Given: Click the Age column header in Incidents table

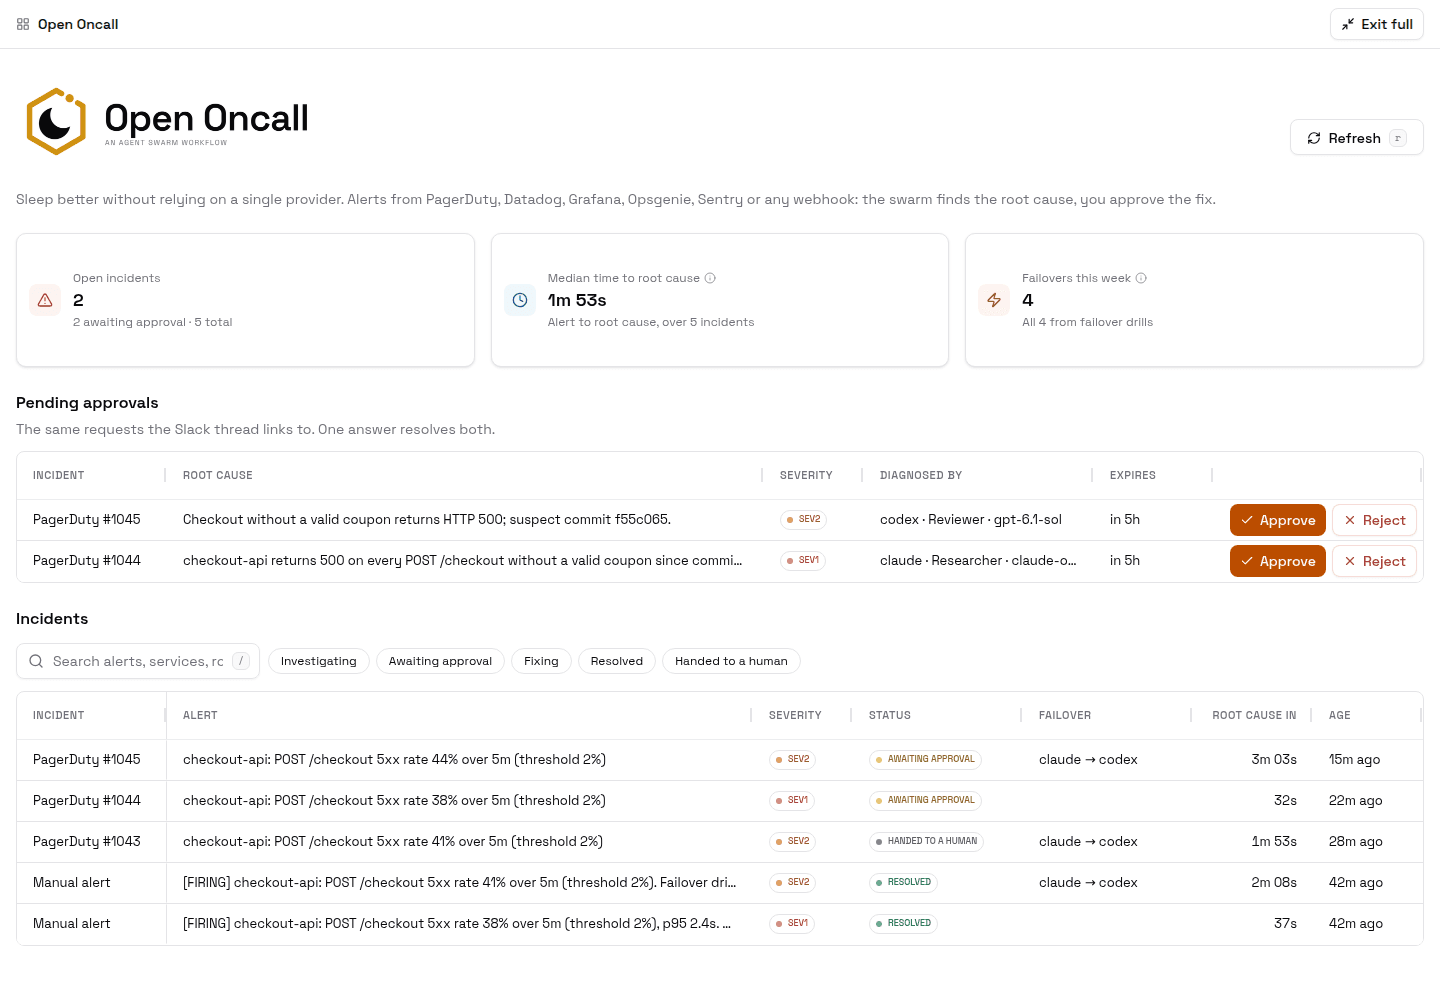Looking at the screenshot, I should [x=1340, y=715].
